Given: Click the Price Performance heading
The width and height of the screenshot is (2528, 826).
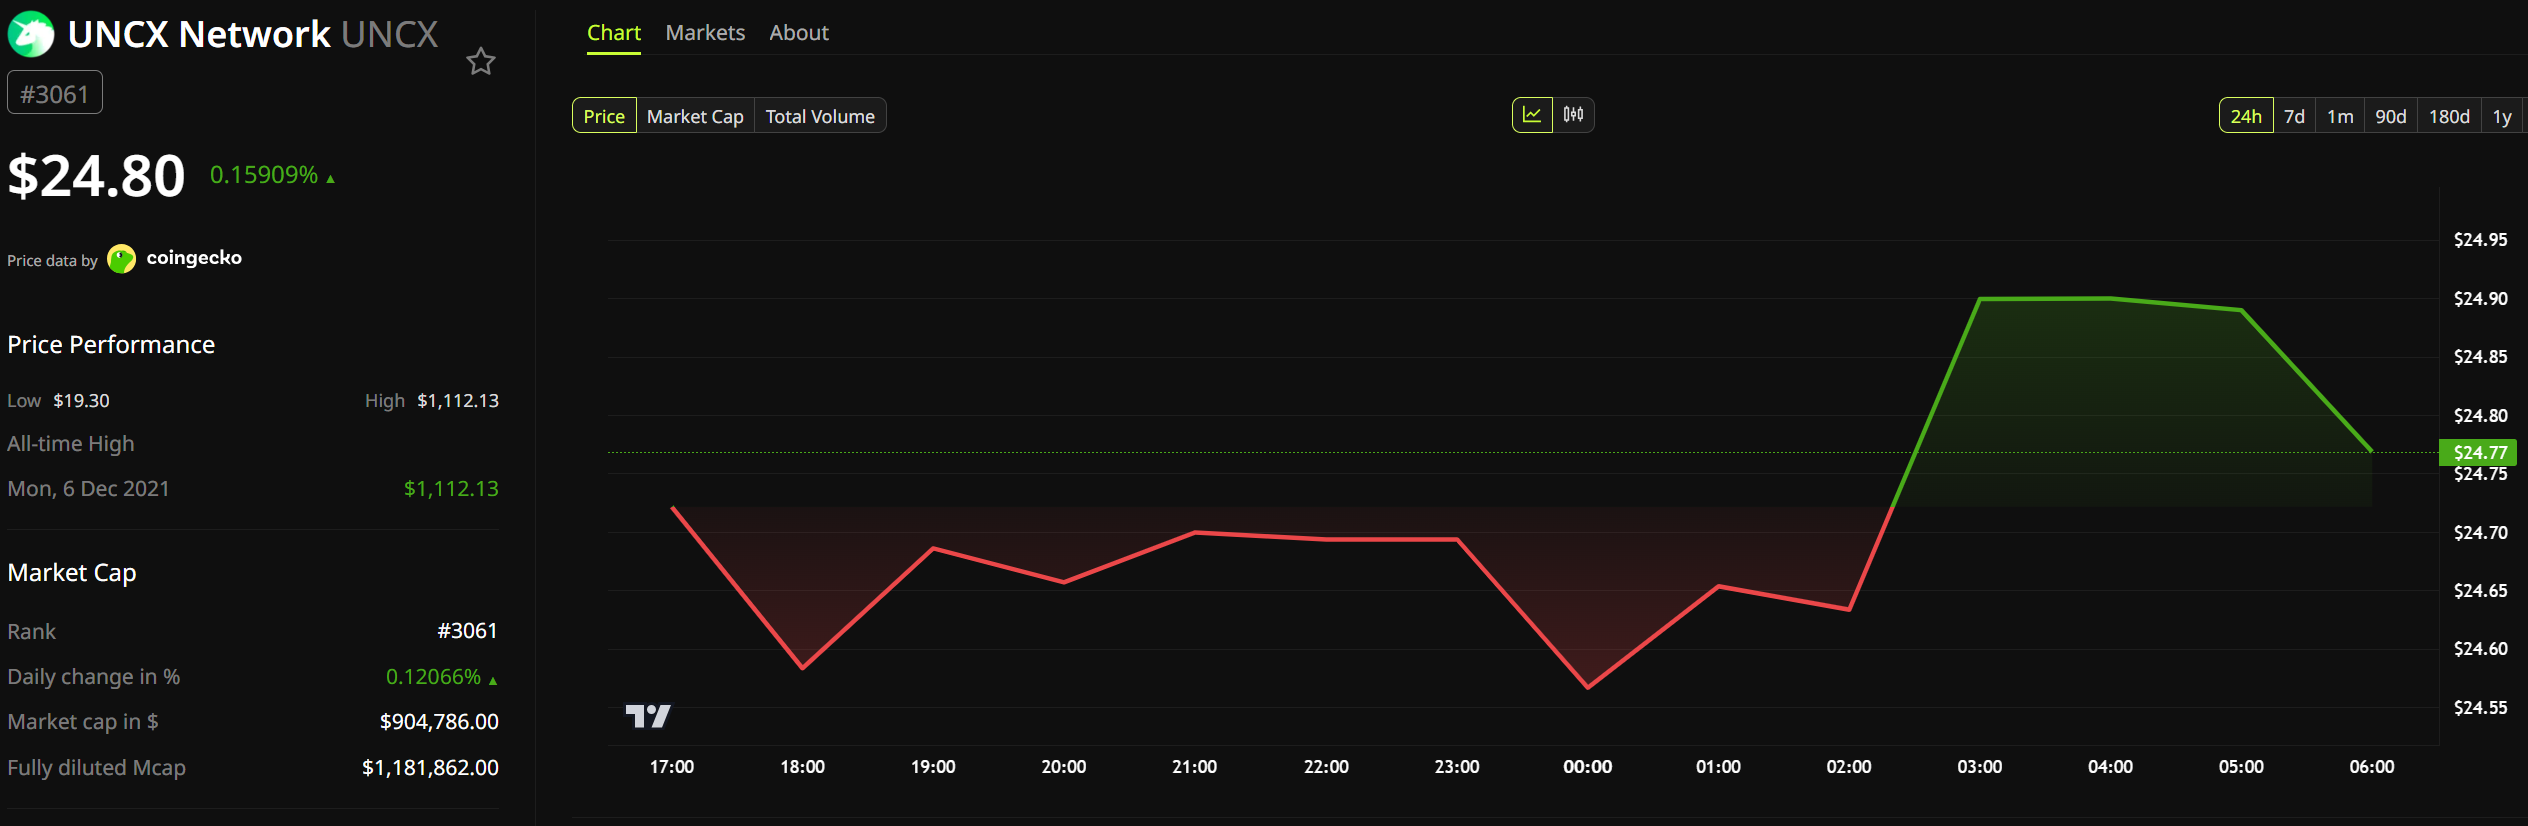Looking at the screenshot, I should coord(111,345).
